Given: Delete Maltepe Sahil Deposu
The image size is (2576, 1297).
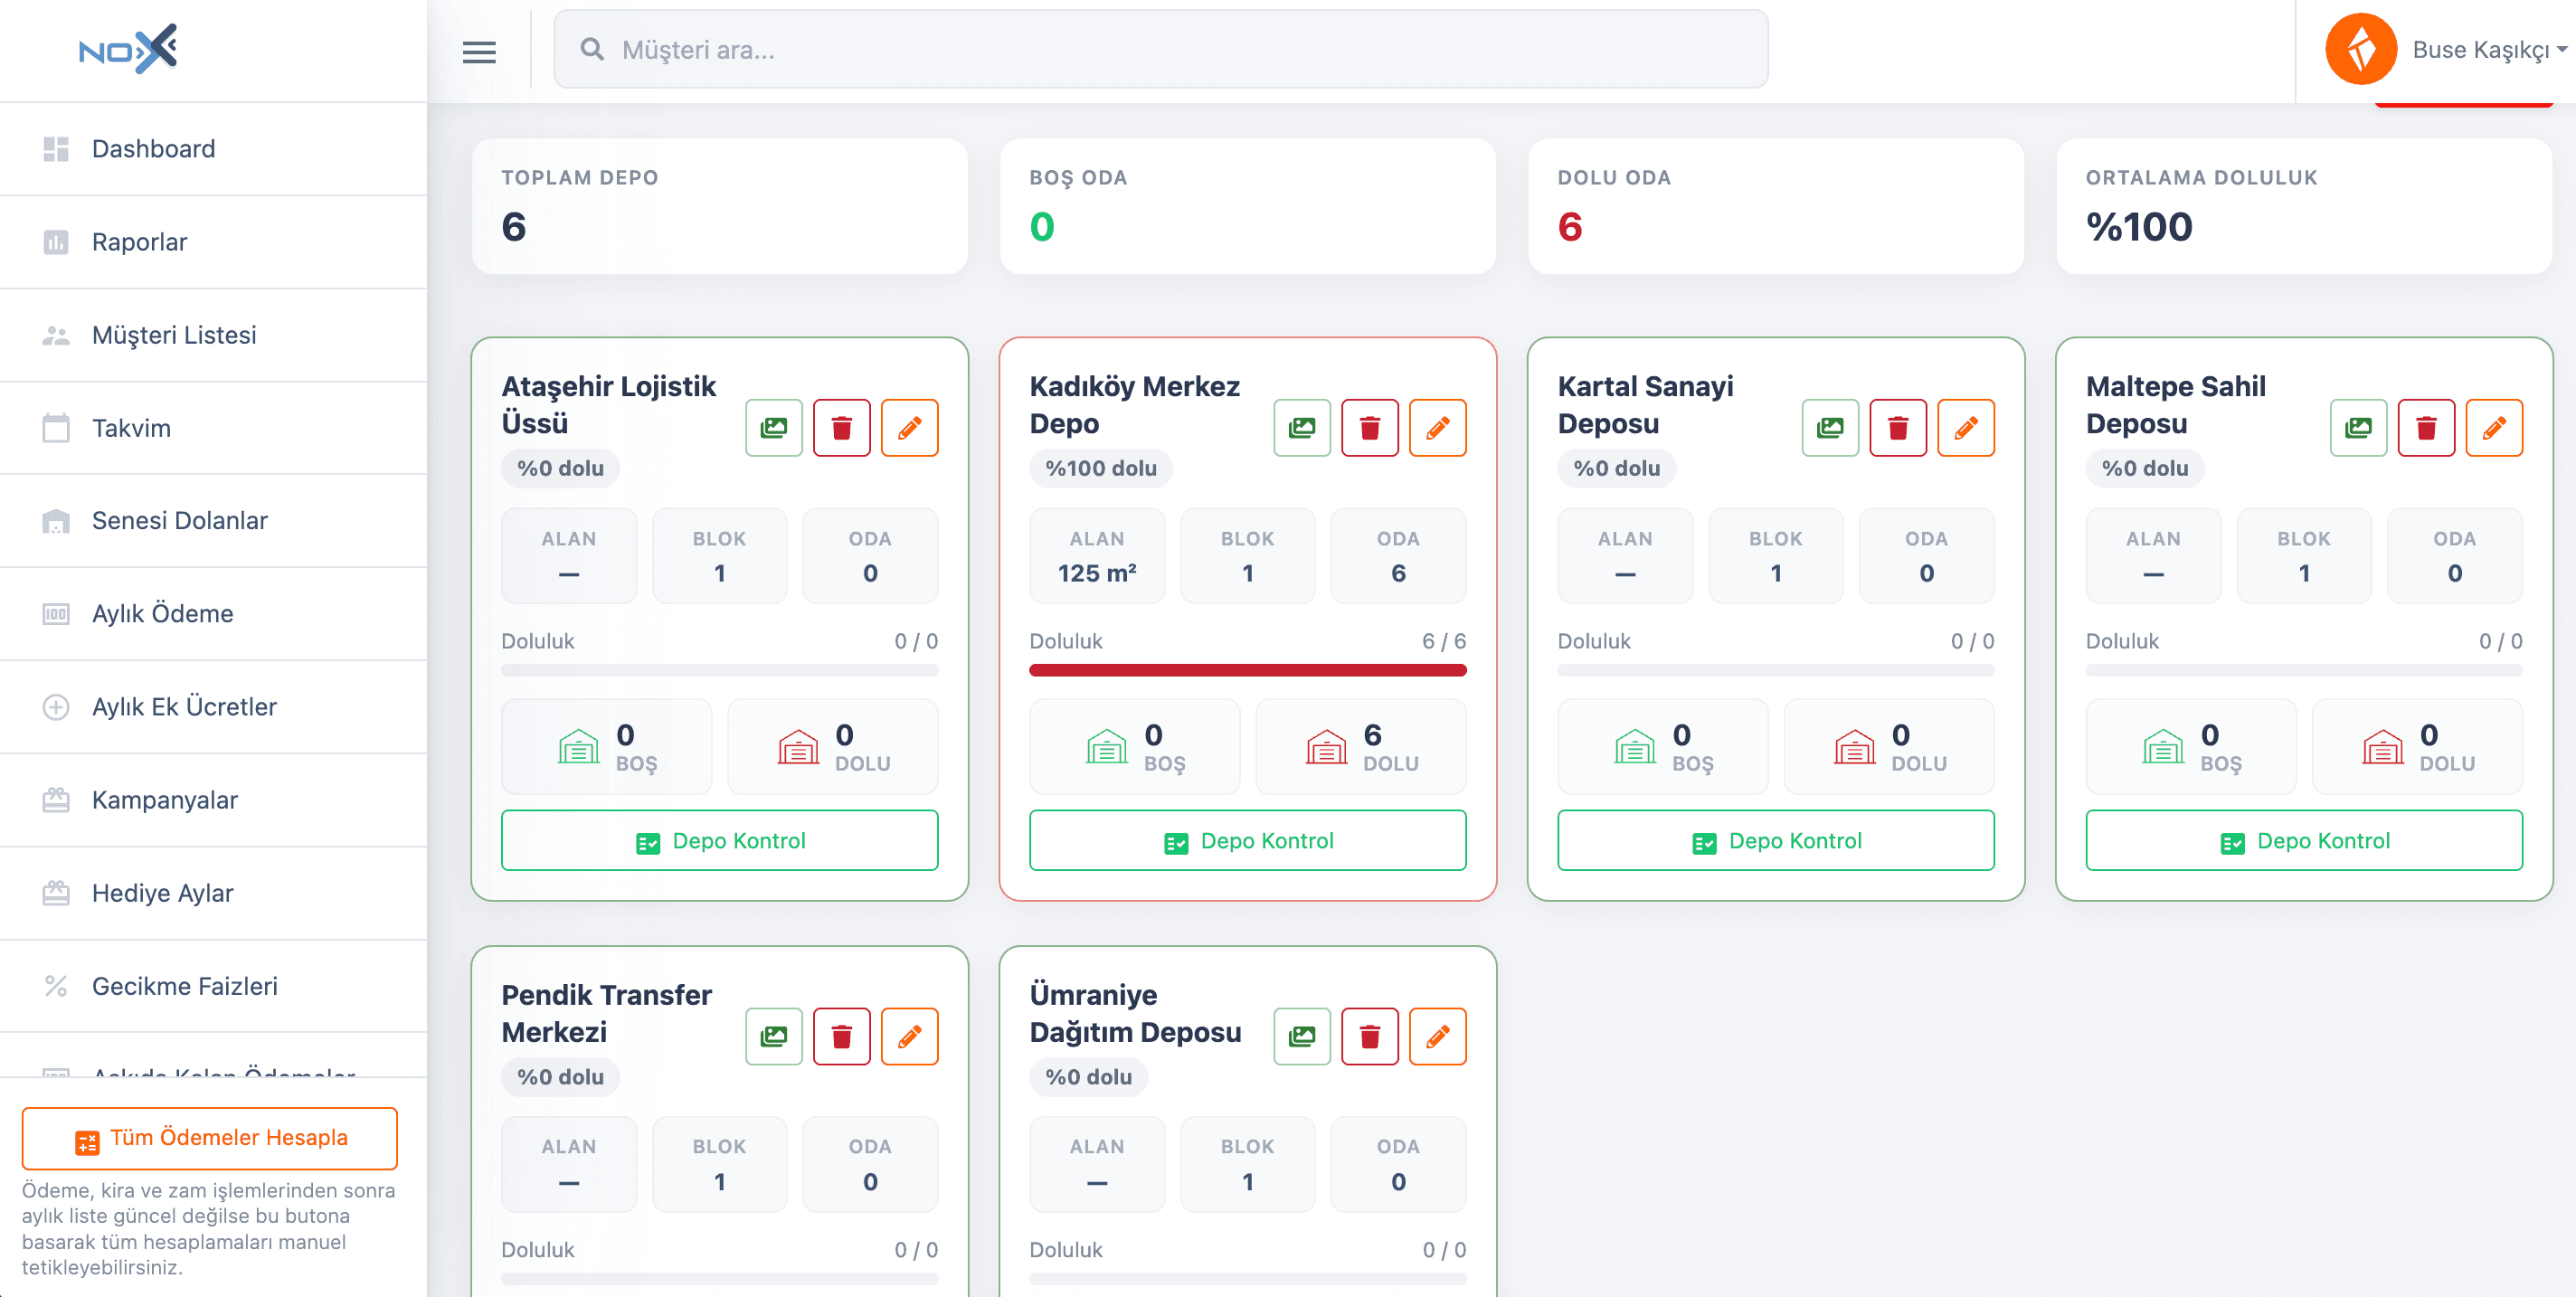Looking at the screenshot, I should pyautogui.click(x=2426, y=428).
